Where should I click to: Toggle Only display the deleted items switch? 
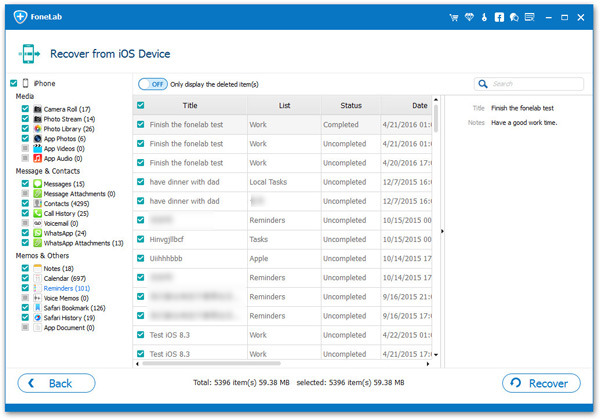point(153,84)
